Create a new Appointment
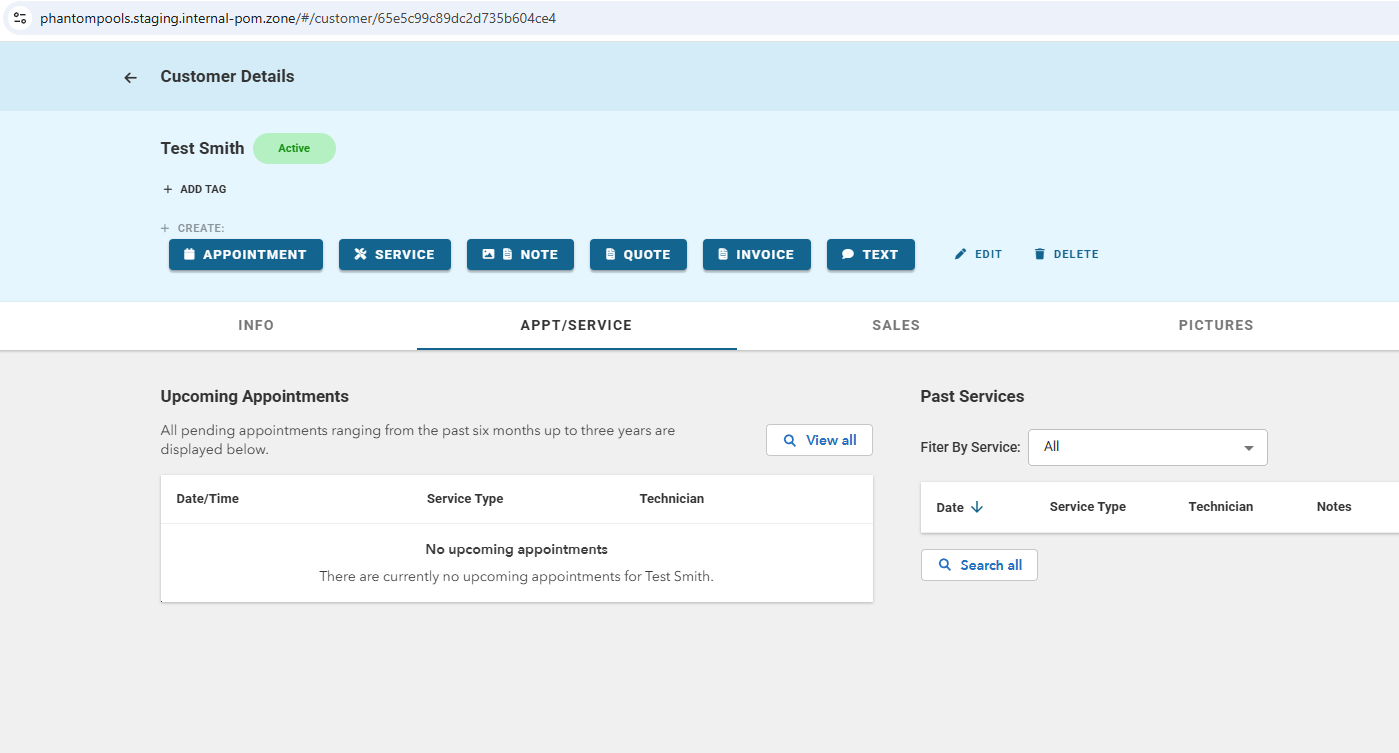Screen dimensions: 1399x753 pyautogui.click(x=245, y=254)
